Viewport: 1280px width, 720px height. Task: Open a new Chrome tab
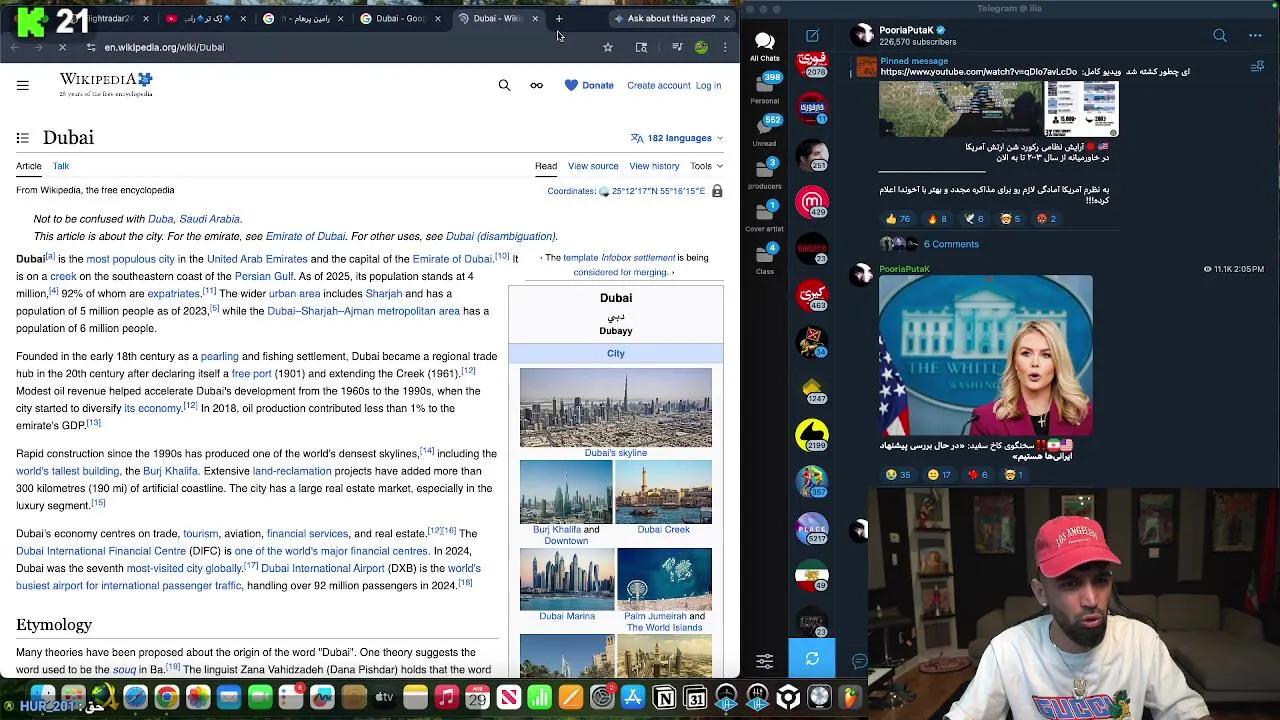coord(559,18)
